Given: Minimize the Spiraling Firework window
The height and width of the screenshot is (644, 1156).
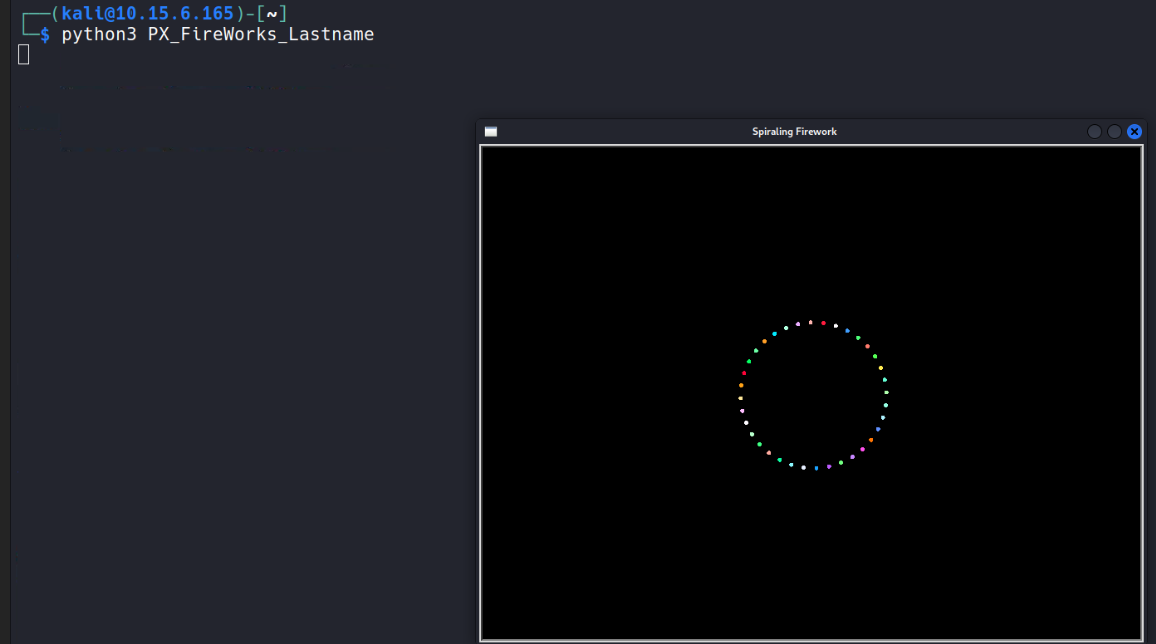Looking at the screenshot, I should [1094, 132].
